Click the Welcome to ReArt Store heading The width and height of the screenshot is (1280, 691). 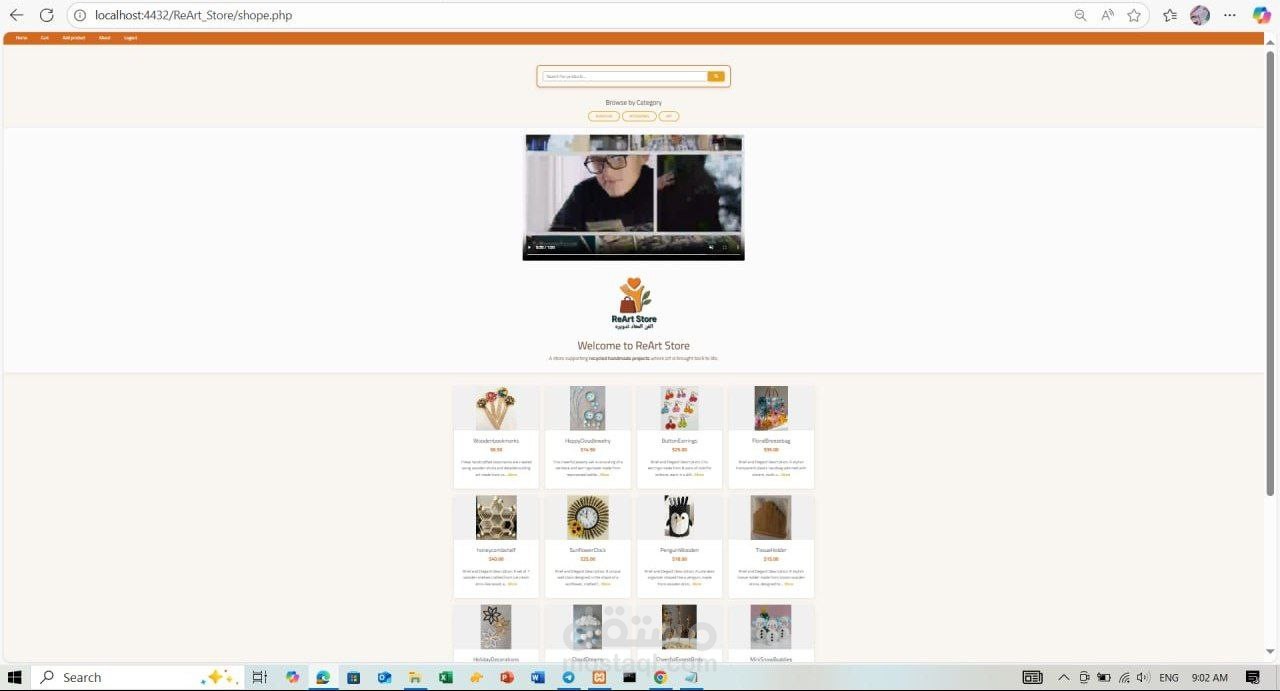click(634, 346)
